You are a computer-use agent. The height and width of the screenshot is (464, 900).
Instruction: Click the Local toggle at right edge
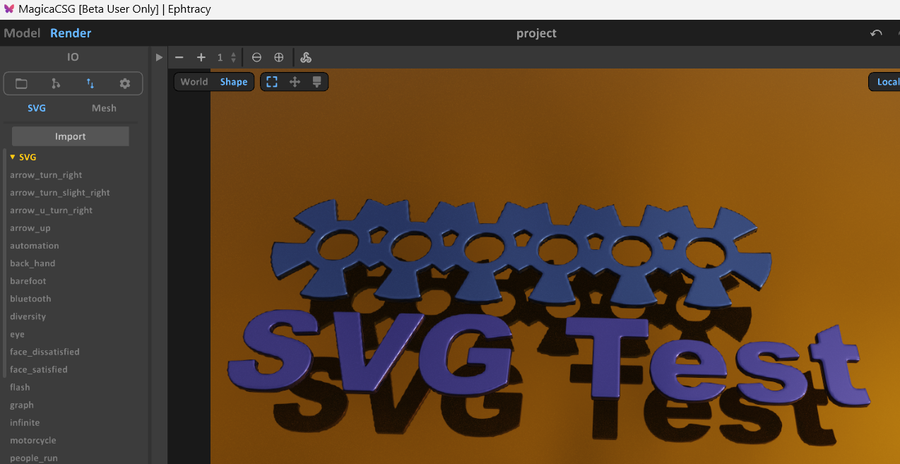click(887, 82)
